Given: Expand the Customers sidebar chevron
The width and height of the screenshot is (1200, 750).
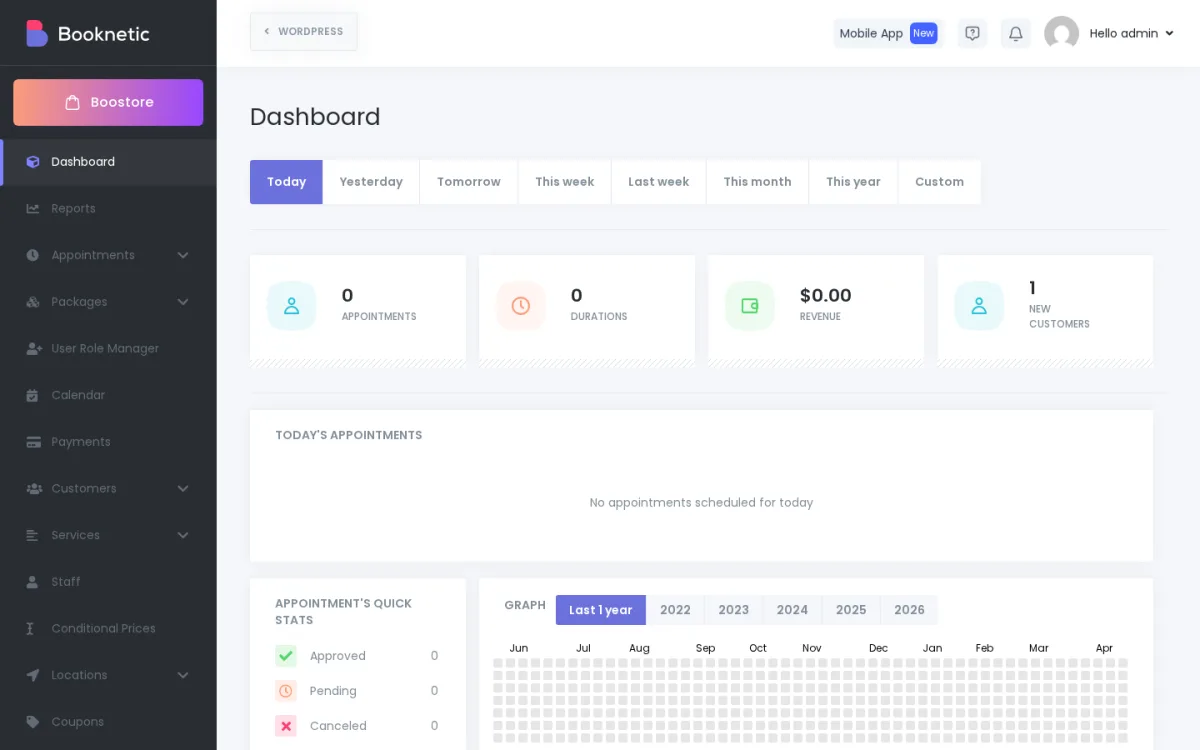Looking at the screenshot, I should [183, 489].
